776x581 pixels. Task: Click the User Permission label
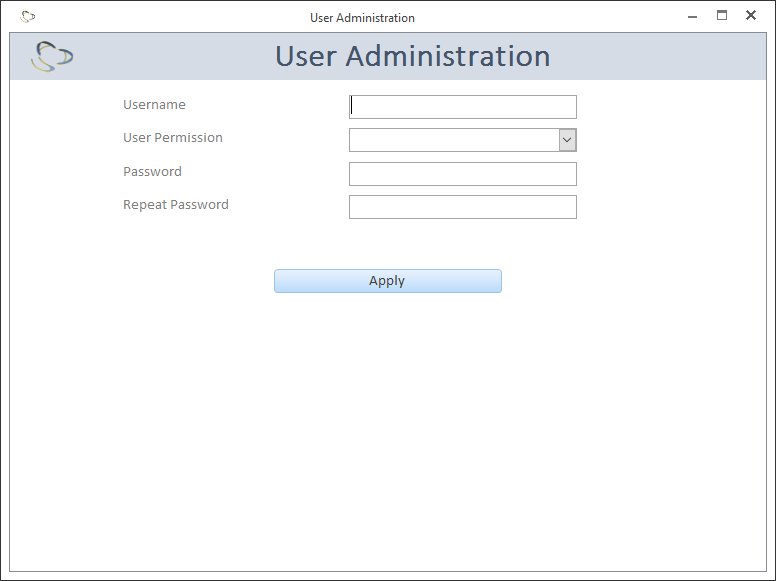pyautogui.click(x=173, y=138)
